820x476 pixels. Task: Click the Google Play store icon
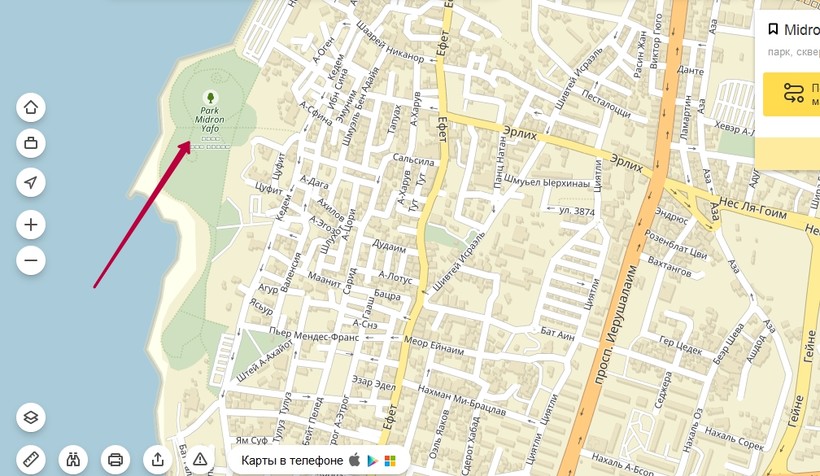click(372, 461)
